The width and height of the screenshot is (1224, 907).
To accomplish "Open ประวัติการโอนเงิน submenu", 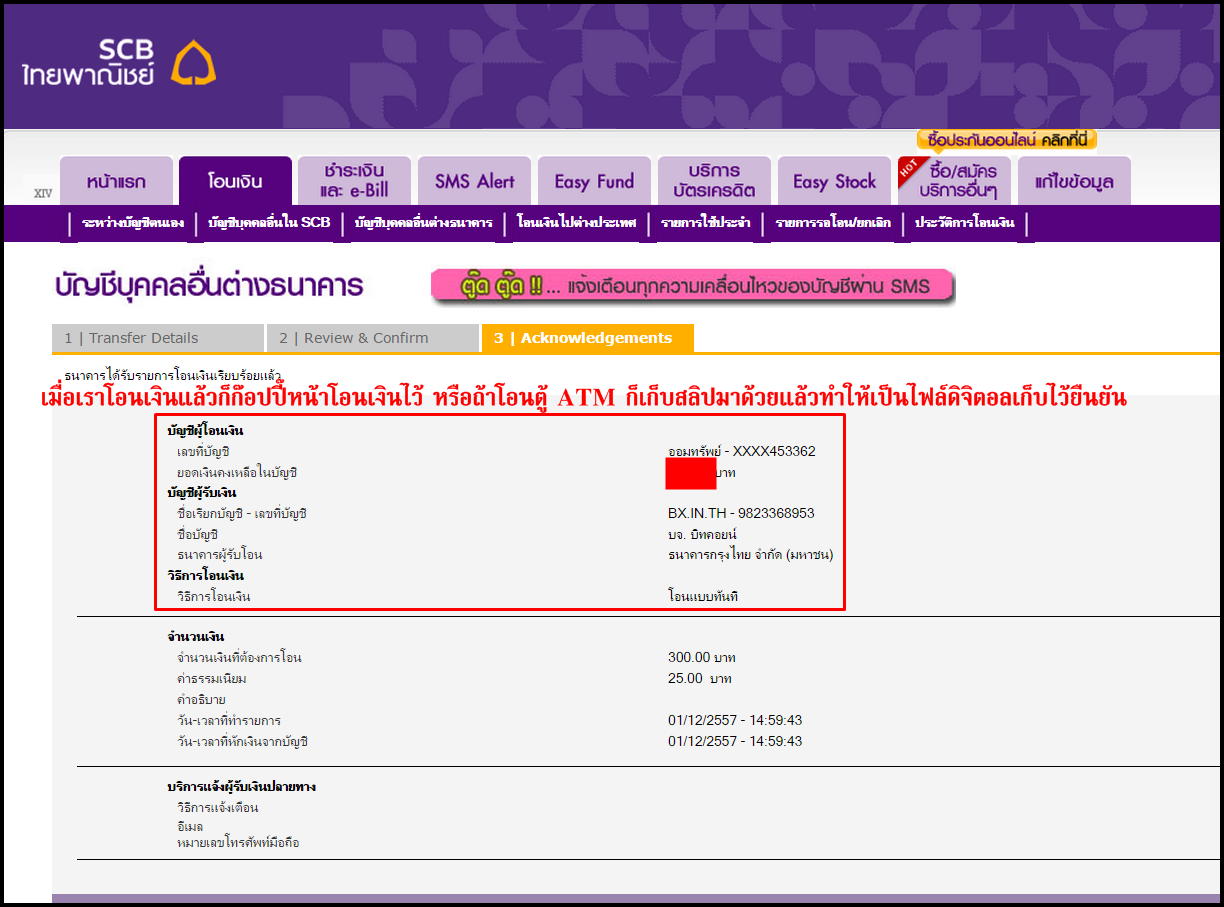I will (964, 223).
